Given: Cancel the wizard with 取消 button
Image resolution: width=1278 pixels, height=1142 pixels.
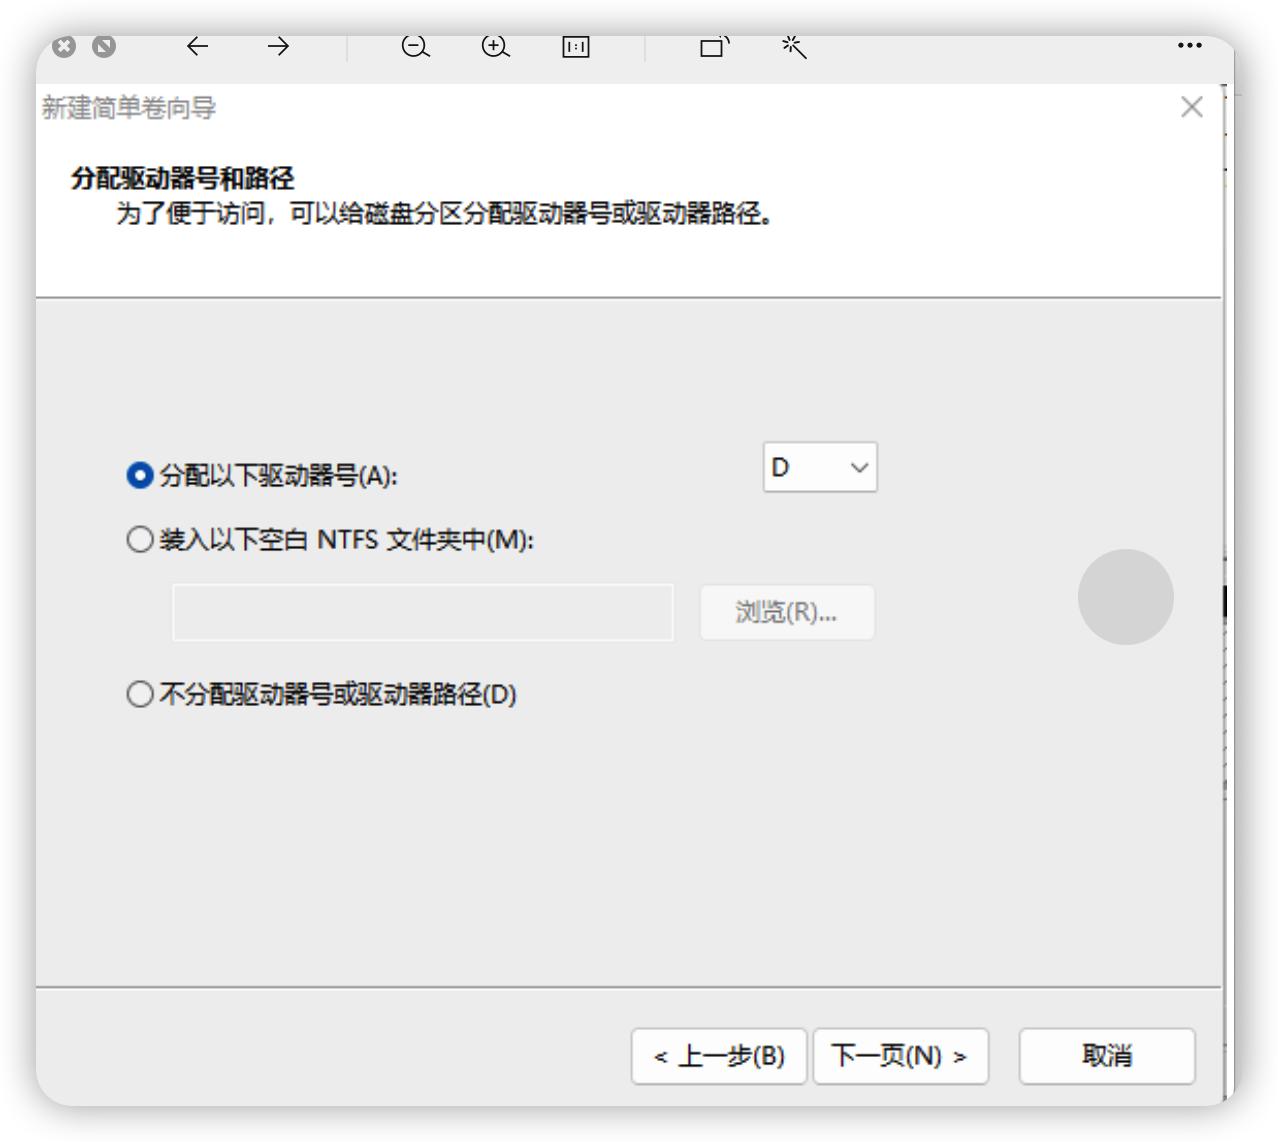Looking at the screenshot, I should pos(1106,1056).
